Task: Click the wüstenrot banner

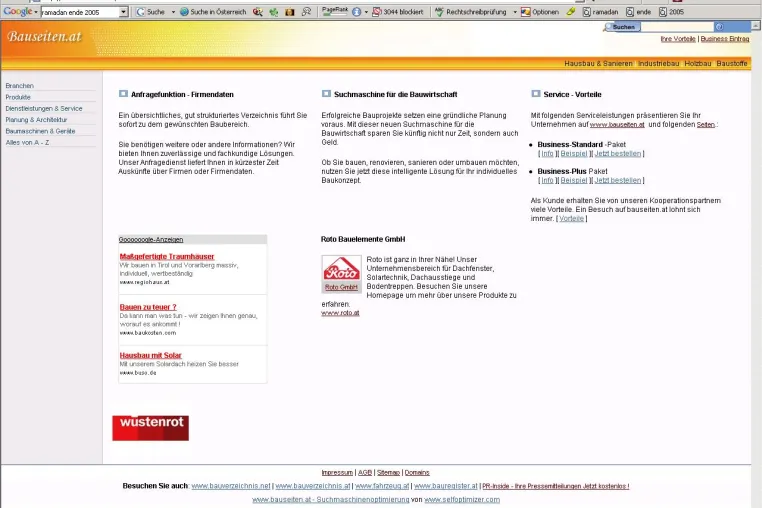Action: [151, 428]
